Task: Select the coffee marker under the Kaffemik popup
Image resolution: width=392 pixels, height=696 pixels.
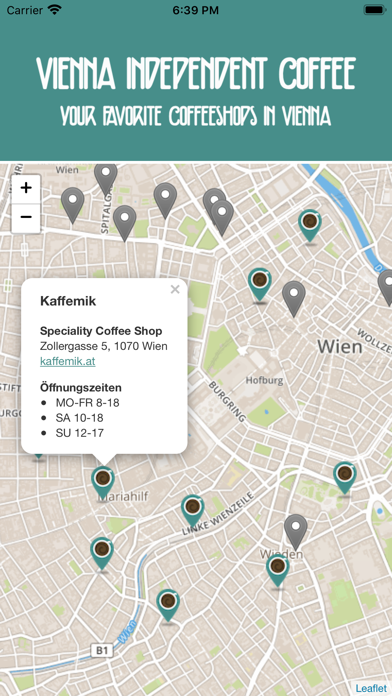Action: tap(103, 482)
